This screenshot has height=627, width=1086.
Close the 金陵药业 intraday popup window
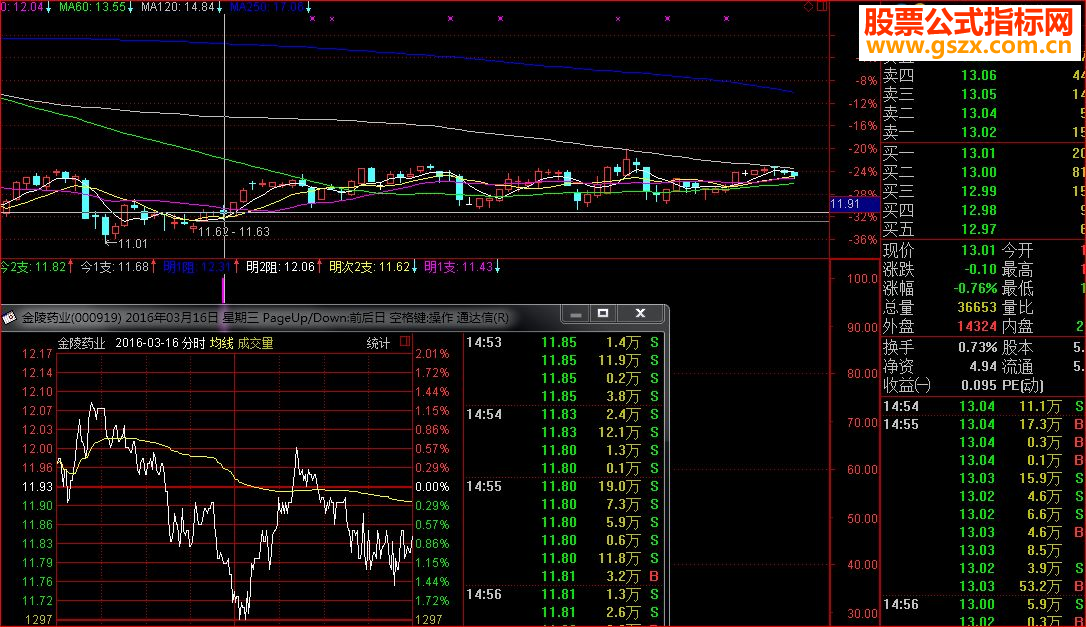tap(641, 313)
